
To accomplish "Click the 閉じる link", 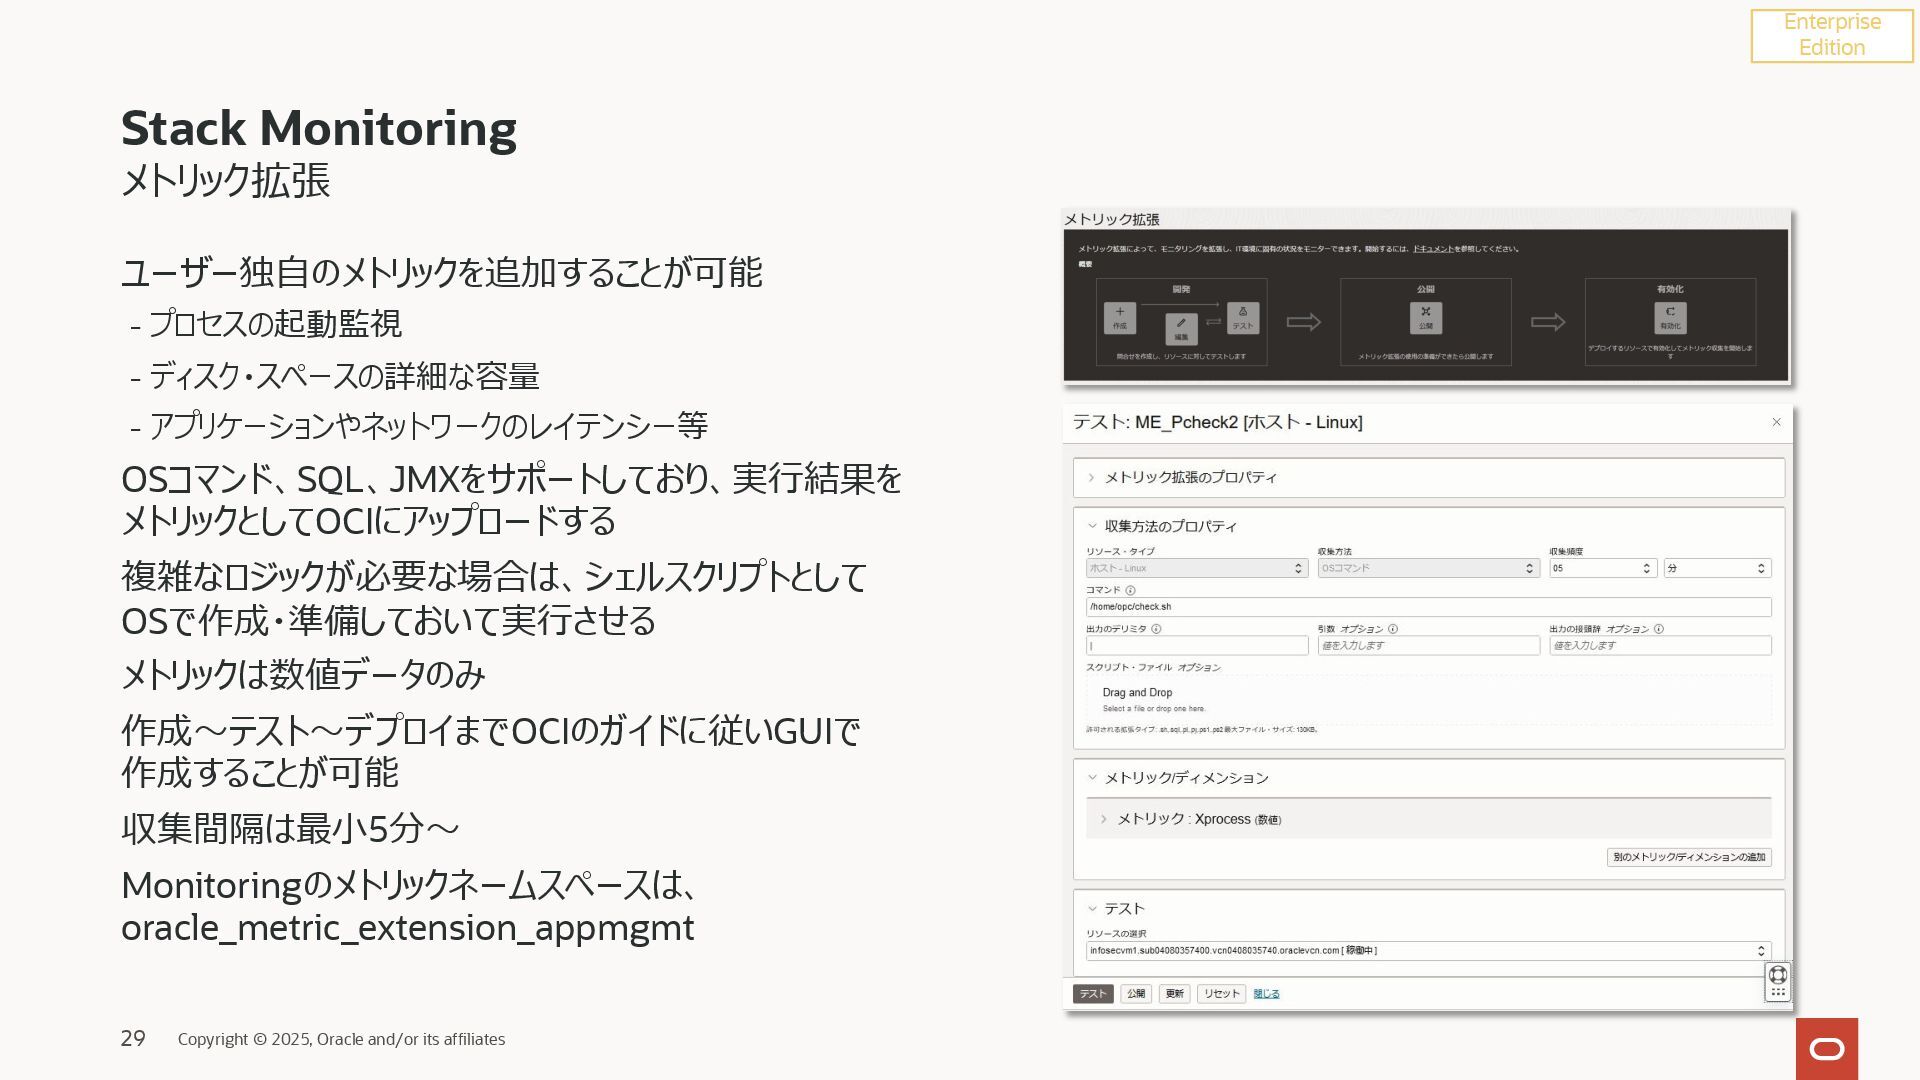I will click(x=1266, y=994).
